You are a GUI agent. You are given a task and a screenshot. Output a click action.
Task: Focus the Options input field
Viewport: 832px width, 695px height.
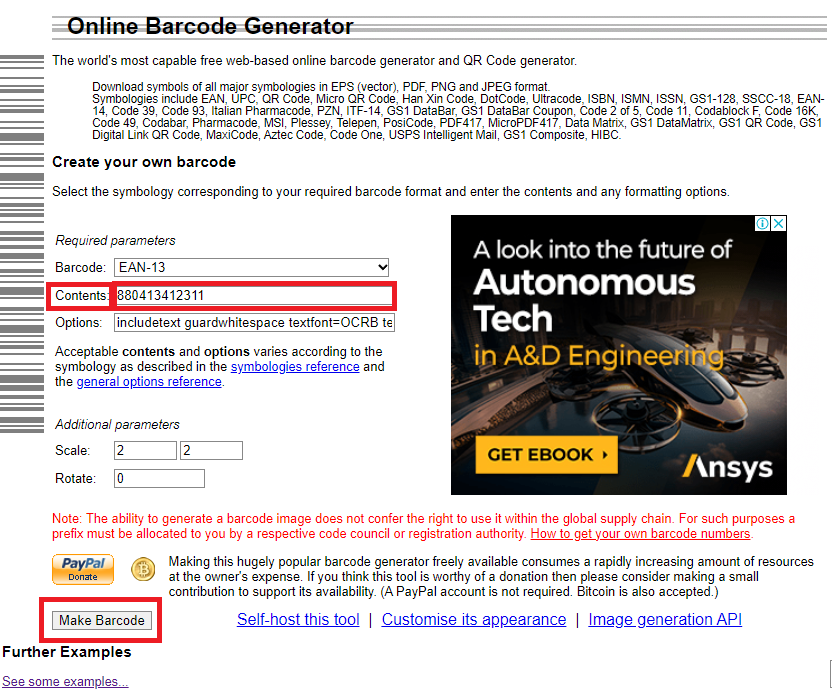pyautogui.click(x=254, y=323)
